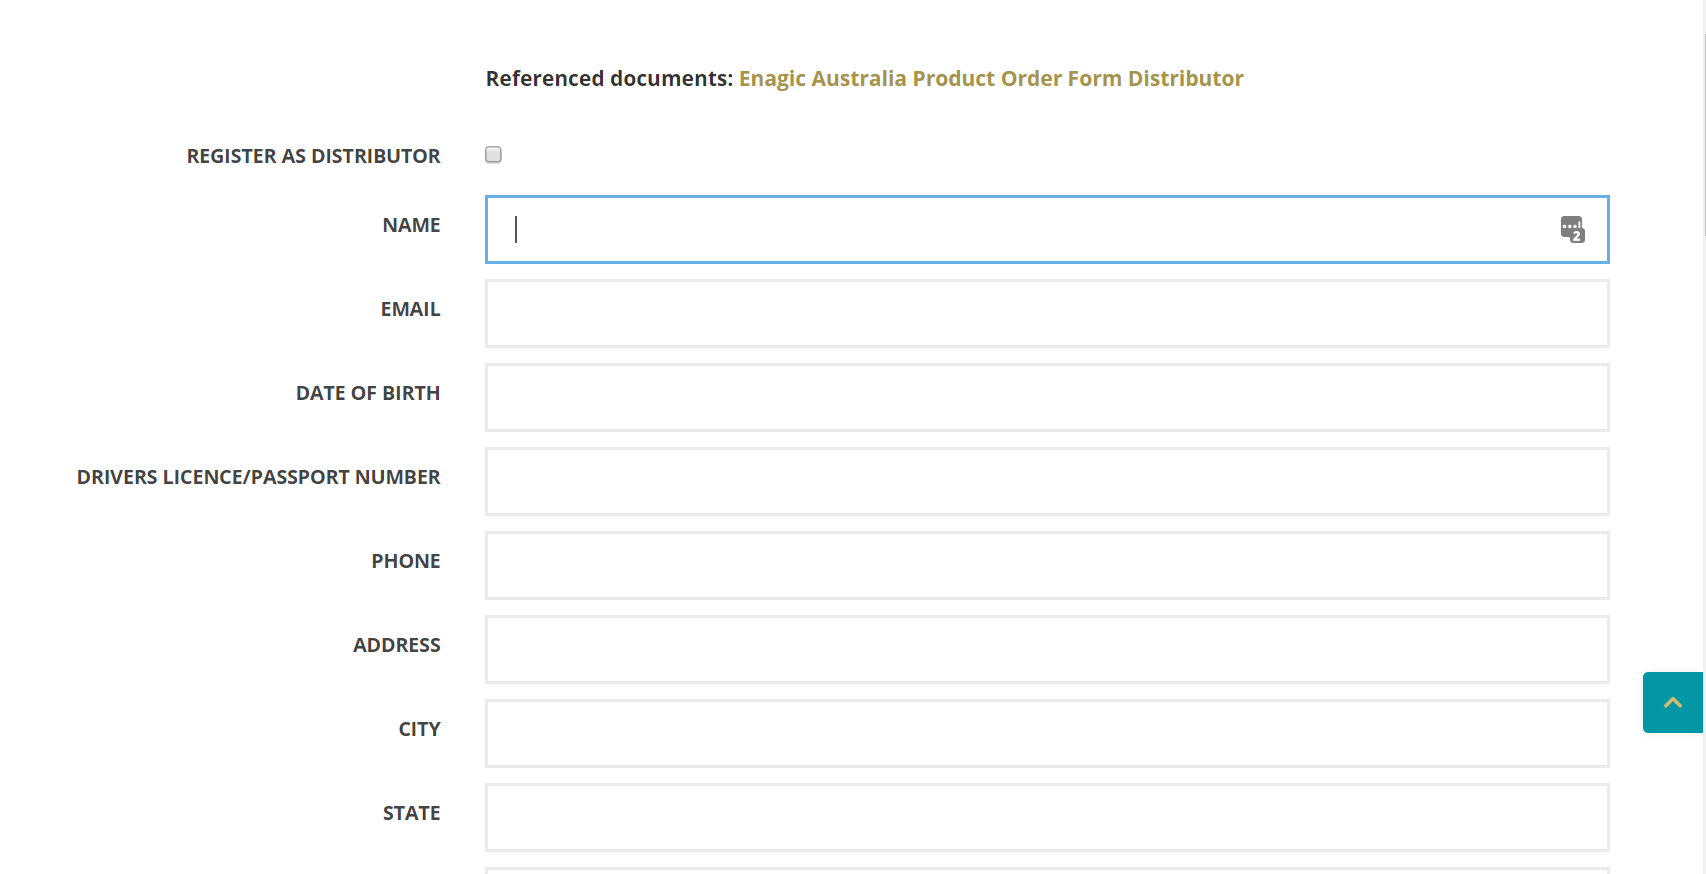The image size is (1706, 874).
Task: Select the City input box
Action: coord(1046,734)
